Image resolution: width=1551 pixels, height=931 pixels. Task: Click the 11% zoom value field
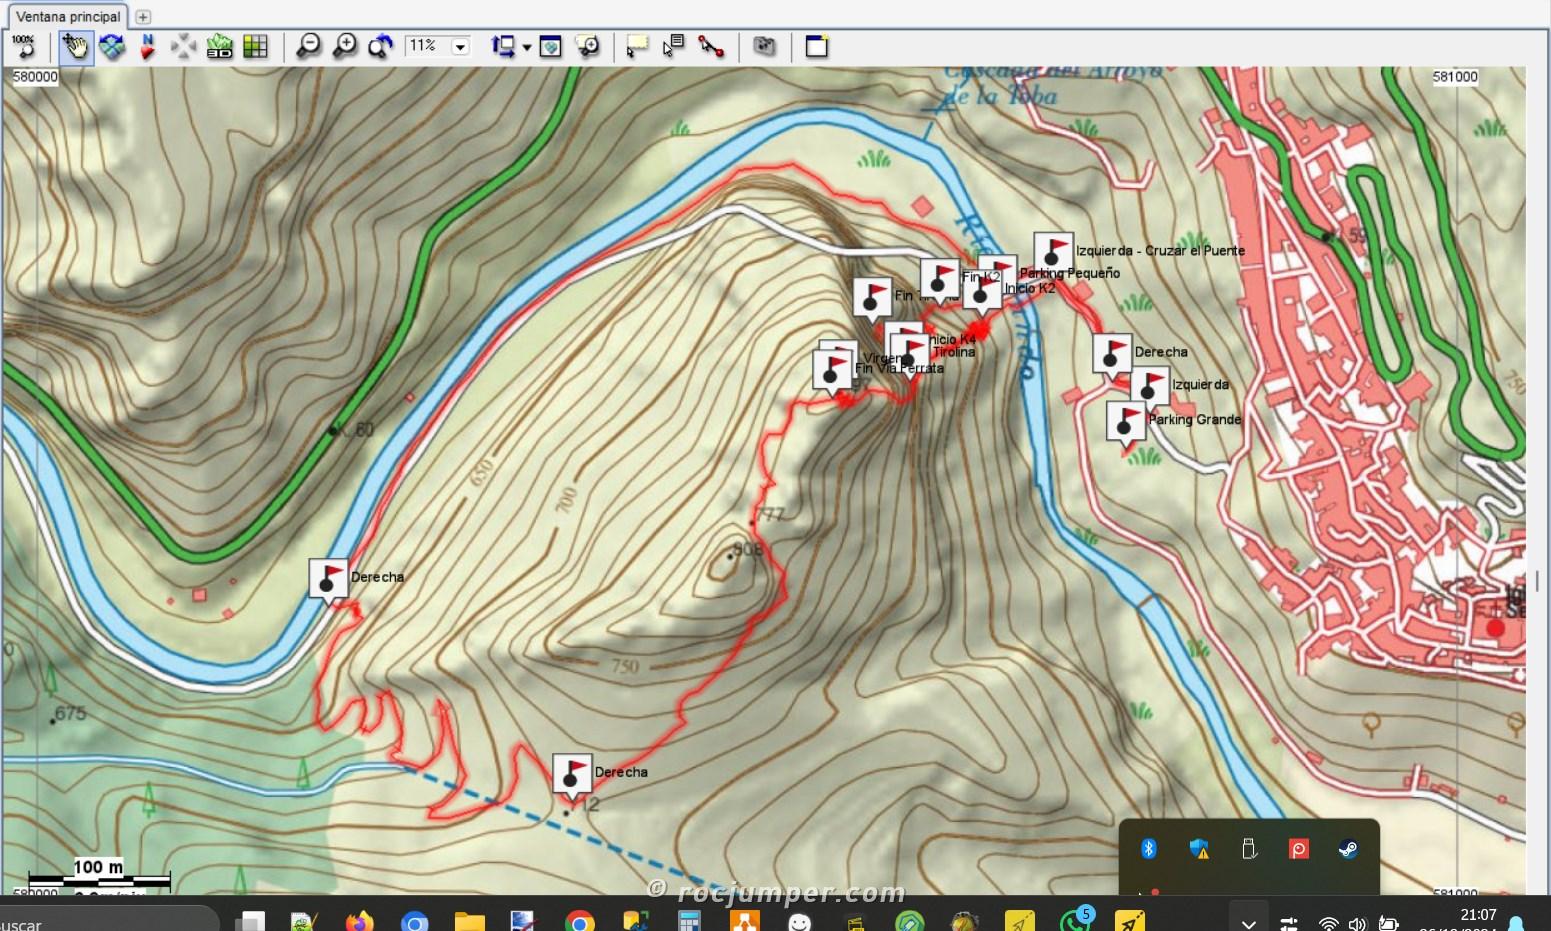[x=427, y=46]
